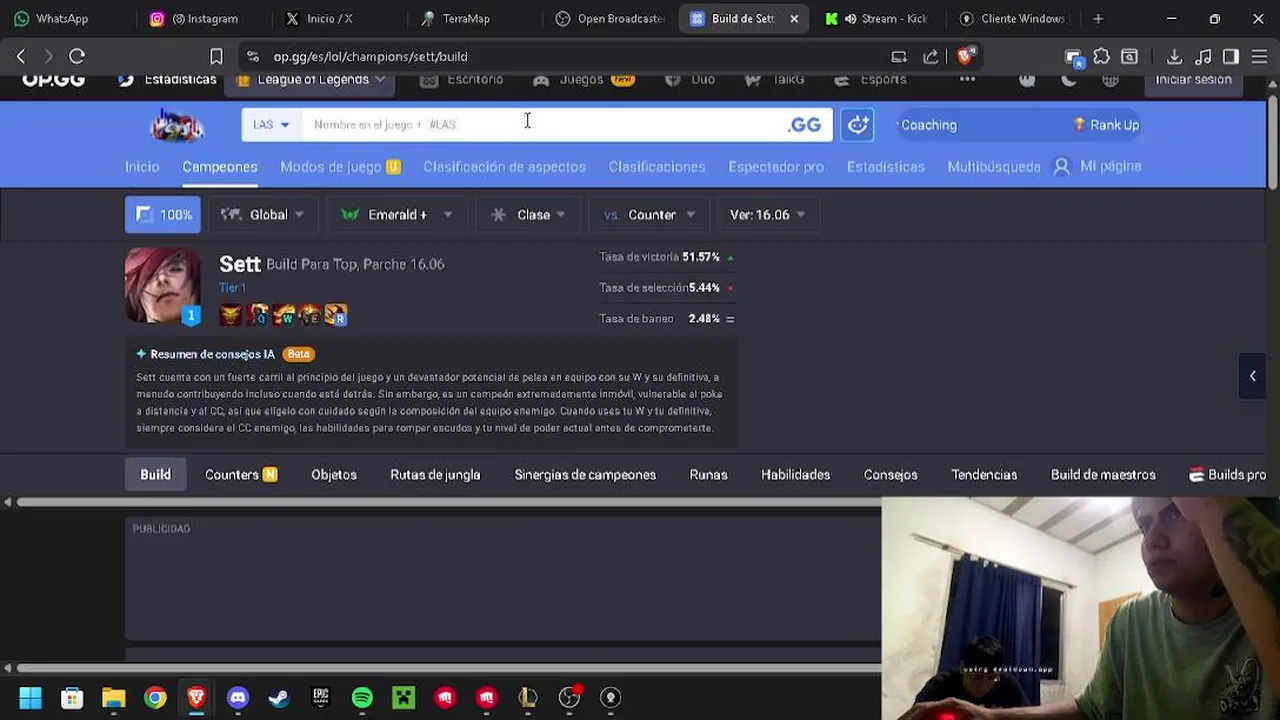1280x720 pixels.
Task: Open the AI chat icon beside the search
Action: (858, 124)
